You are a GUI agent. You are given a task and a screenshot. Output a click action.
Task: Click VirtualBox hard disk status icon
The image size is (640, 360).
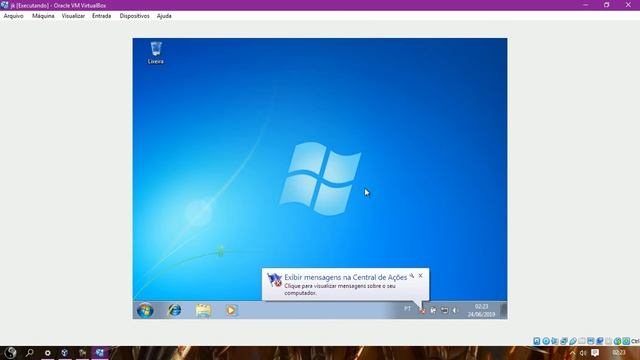536,341
